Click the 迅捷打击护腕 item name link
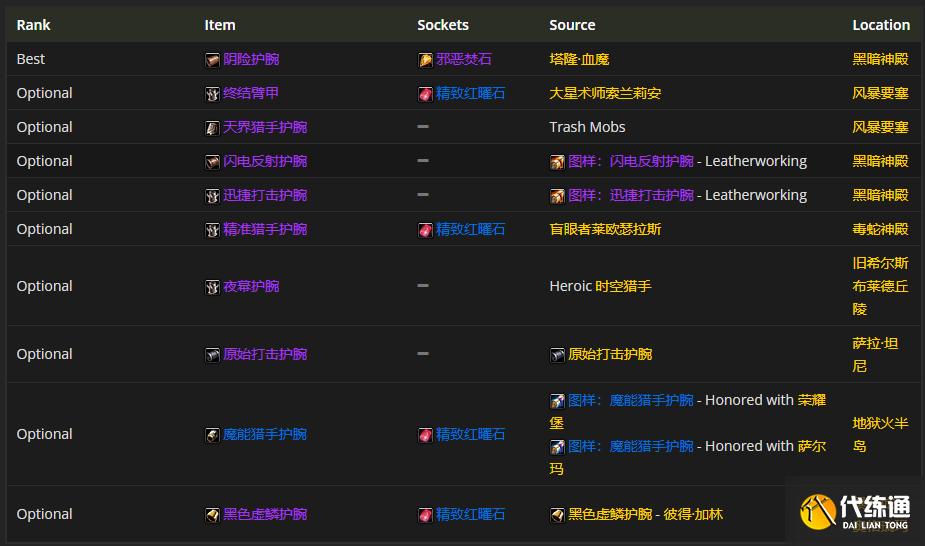 pyautogui.click(x=265, y=195)
